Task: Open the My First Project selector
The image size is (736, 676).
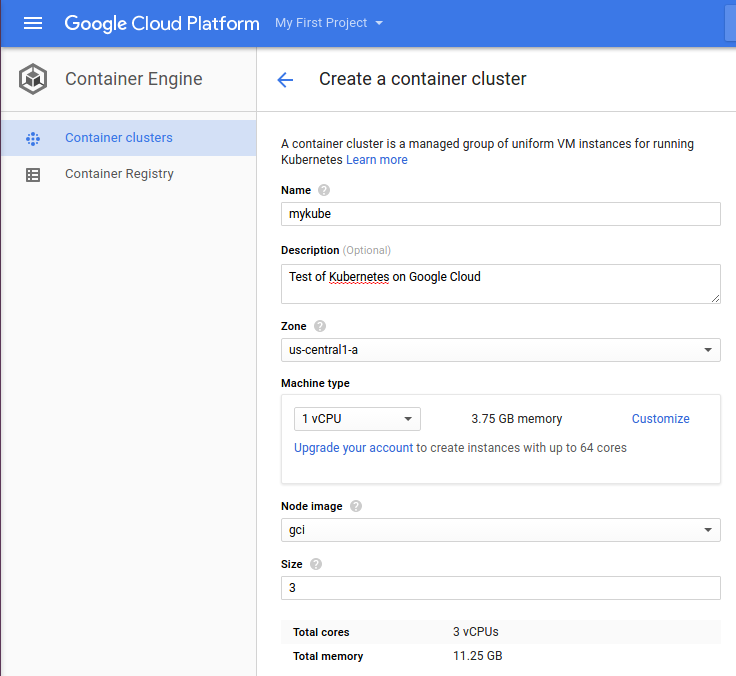Action: click(x=329, y=23)
